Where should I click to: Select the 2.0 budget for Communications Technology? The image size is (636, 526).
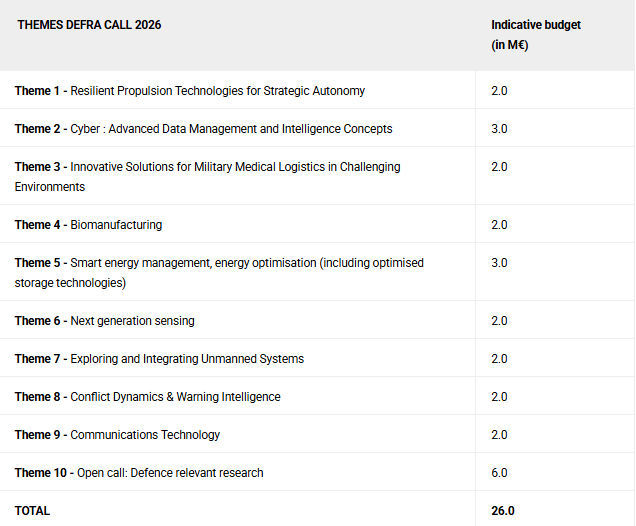coord(499,435)
